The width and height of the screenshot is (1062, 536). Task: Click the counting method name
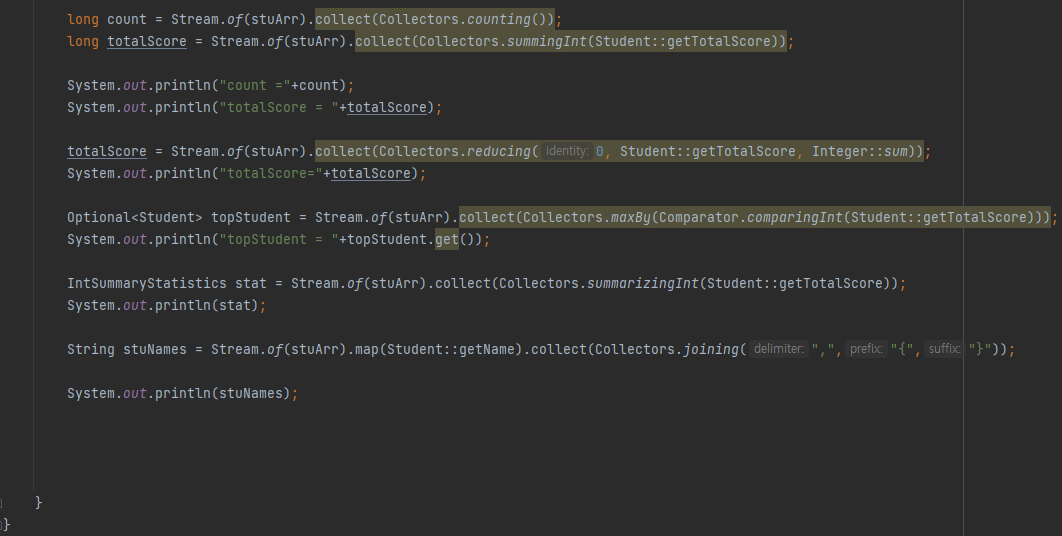pyautogui.click(x=500, y=20)
